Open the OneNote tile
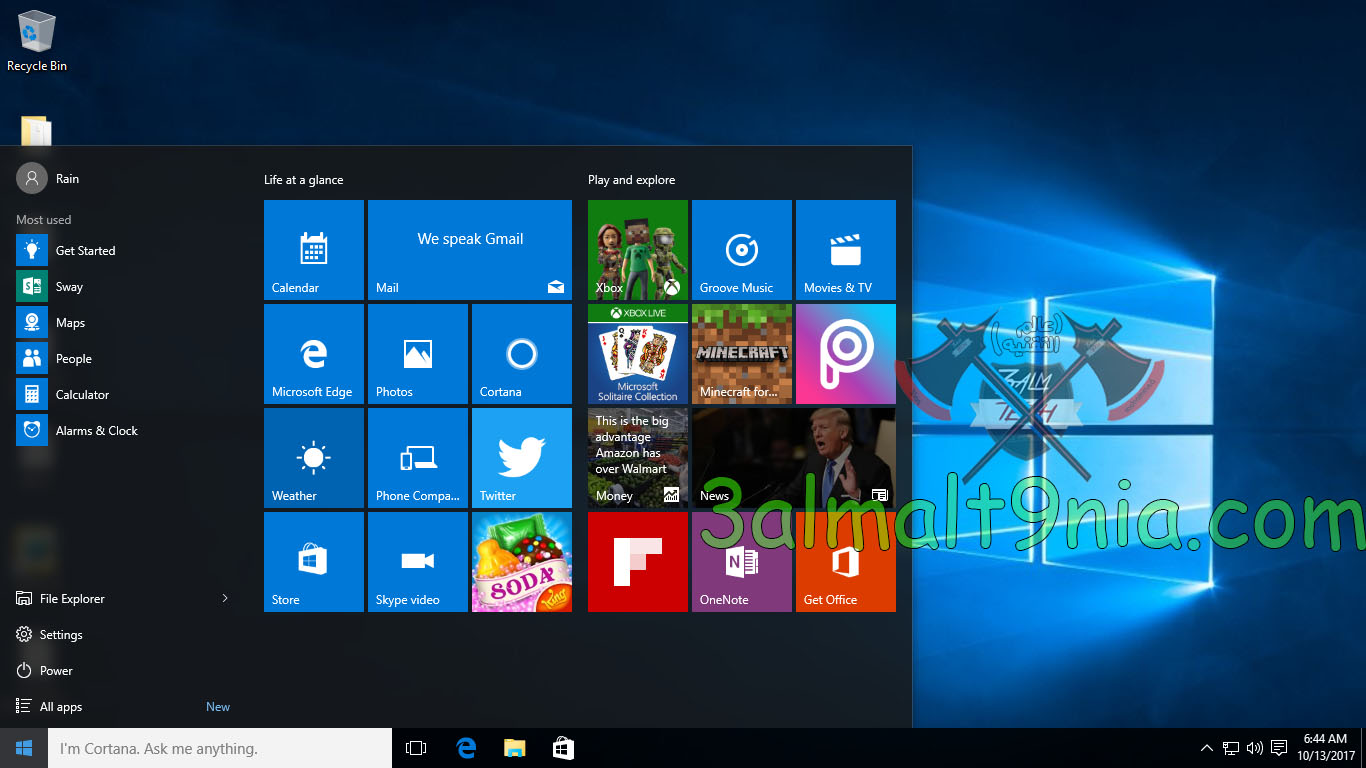This screenshot has height=768, width=1366. point(742,562)
